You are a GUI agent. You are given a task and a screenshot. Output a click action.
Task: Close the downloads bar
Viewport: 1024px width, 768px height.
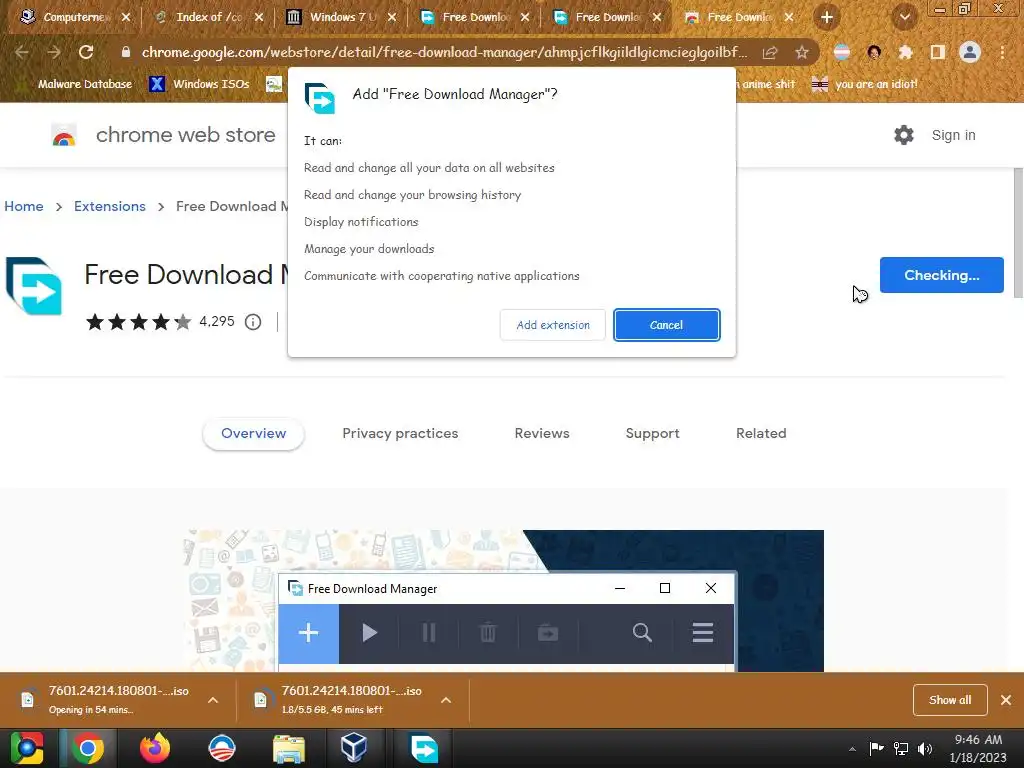[x=1006, y=700]
